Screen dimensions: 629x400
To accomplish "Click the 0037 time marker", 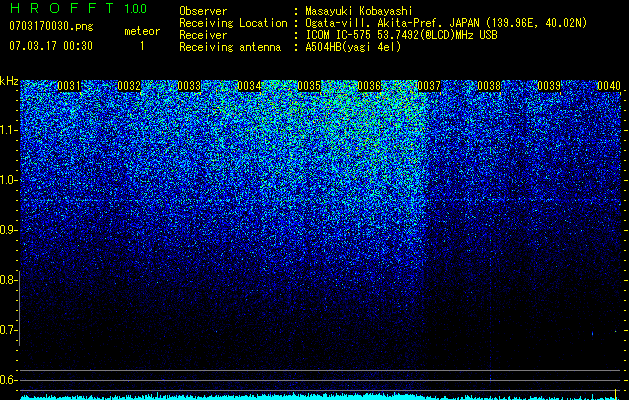I will [x=429, y=86].
